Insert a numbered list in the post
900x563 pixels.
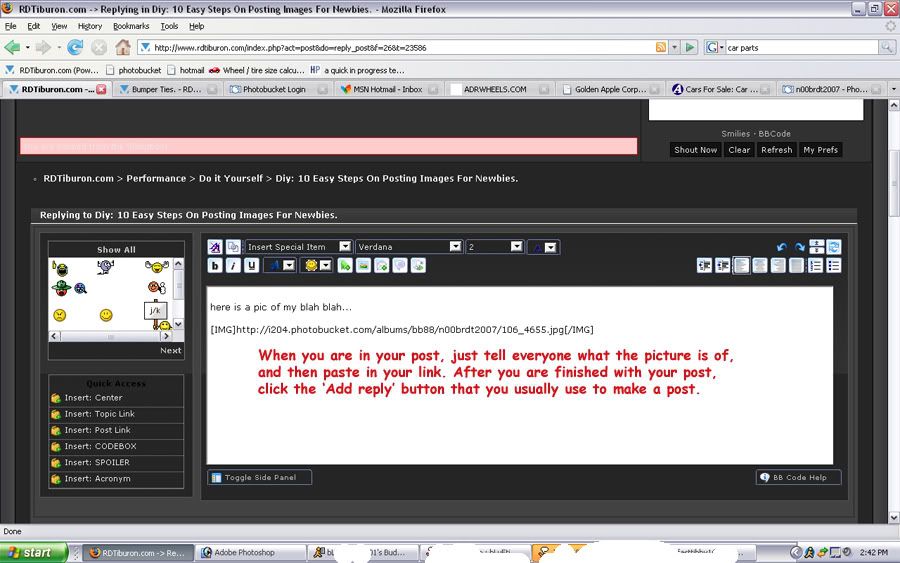click(815, 265)
